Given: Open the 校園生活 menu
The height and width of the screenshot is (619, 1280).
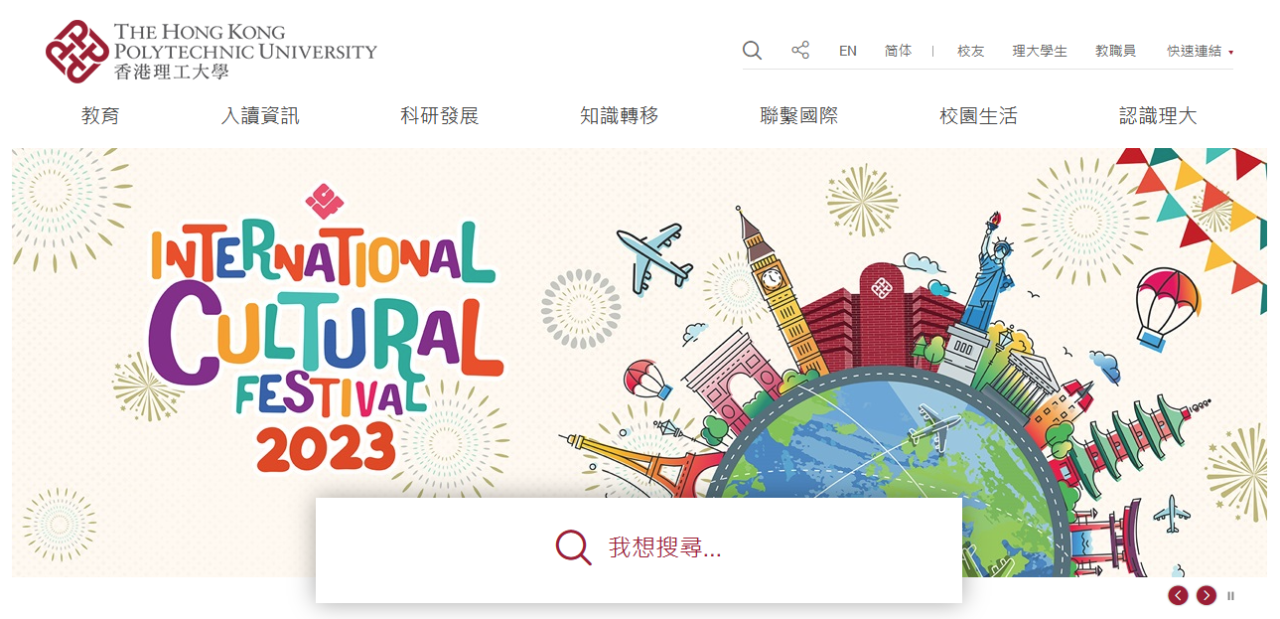Looking at the screenshot, I should click(978, 116).
